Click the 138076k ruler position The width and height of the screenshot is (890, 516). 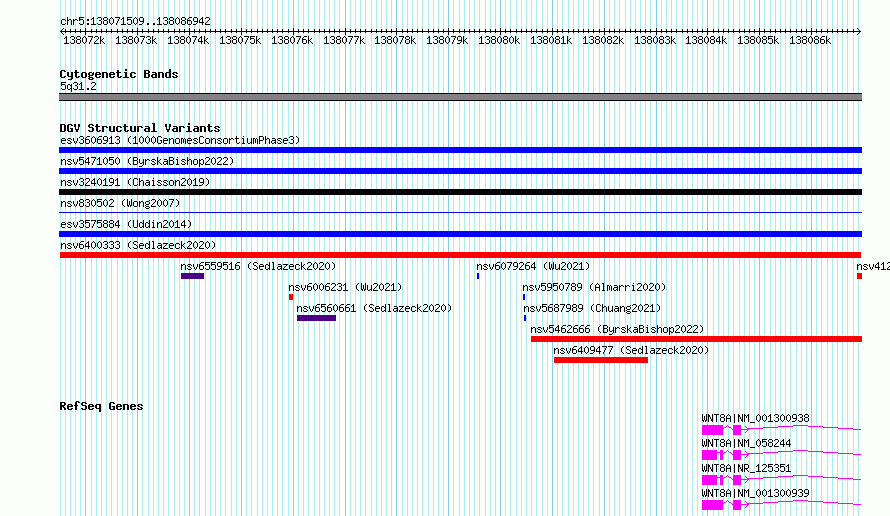(292, 40)
